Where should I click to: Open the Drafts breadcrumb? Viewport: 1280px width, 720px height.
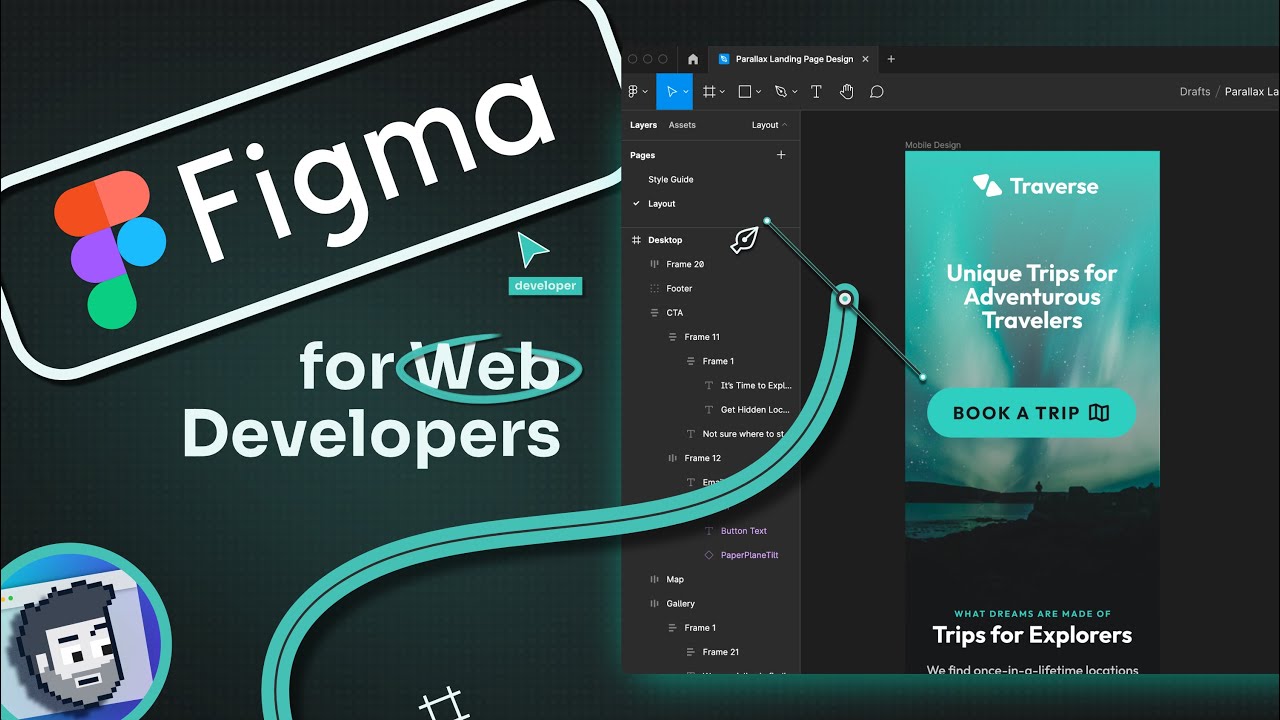coord(1195,91)
